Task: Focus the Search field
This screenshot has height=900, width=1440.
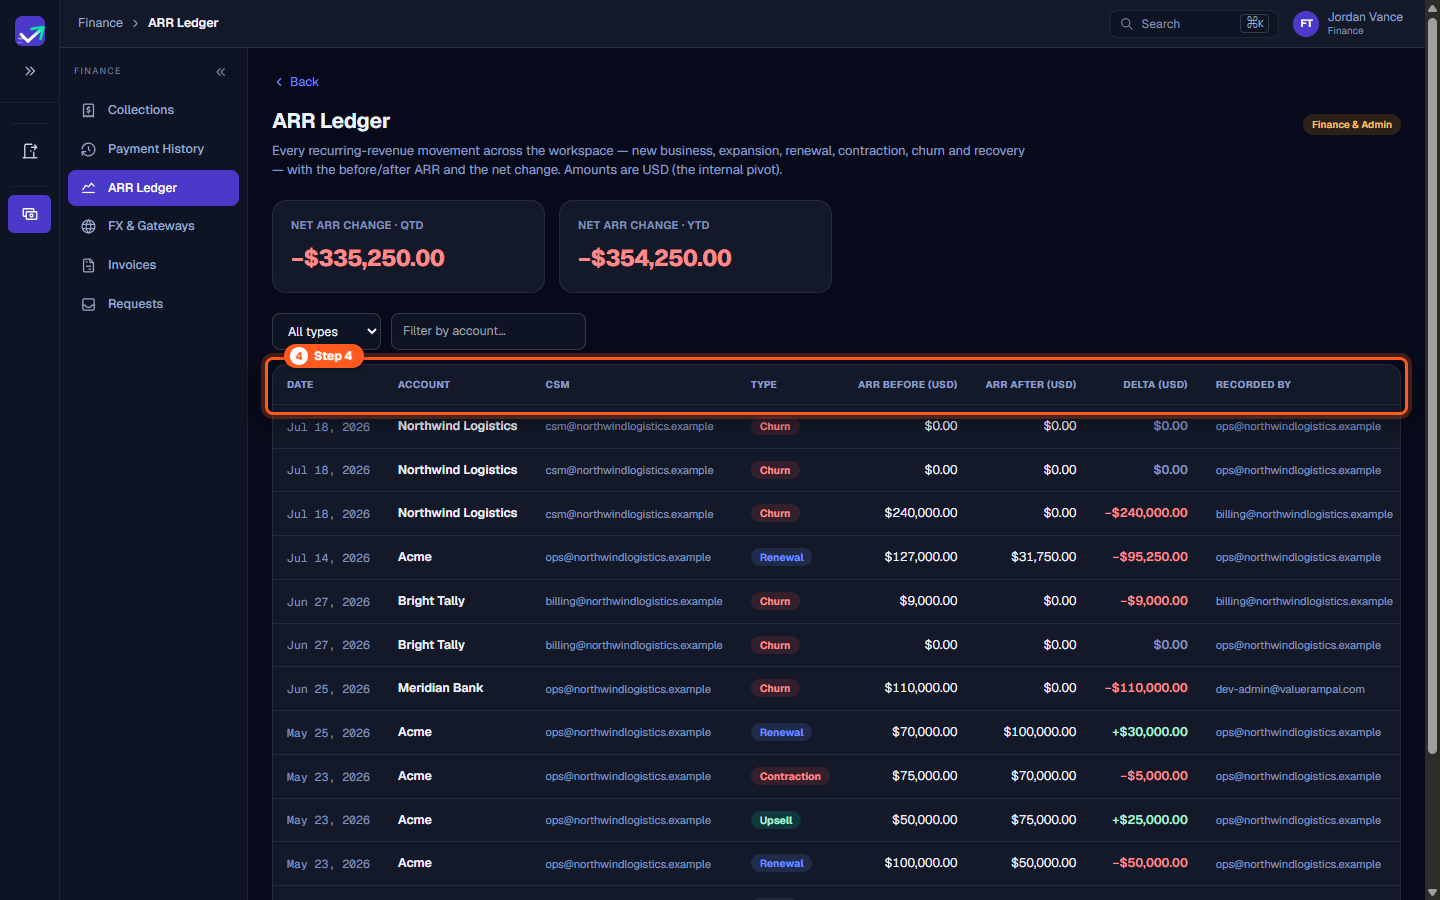Action: coord(1193,24)
